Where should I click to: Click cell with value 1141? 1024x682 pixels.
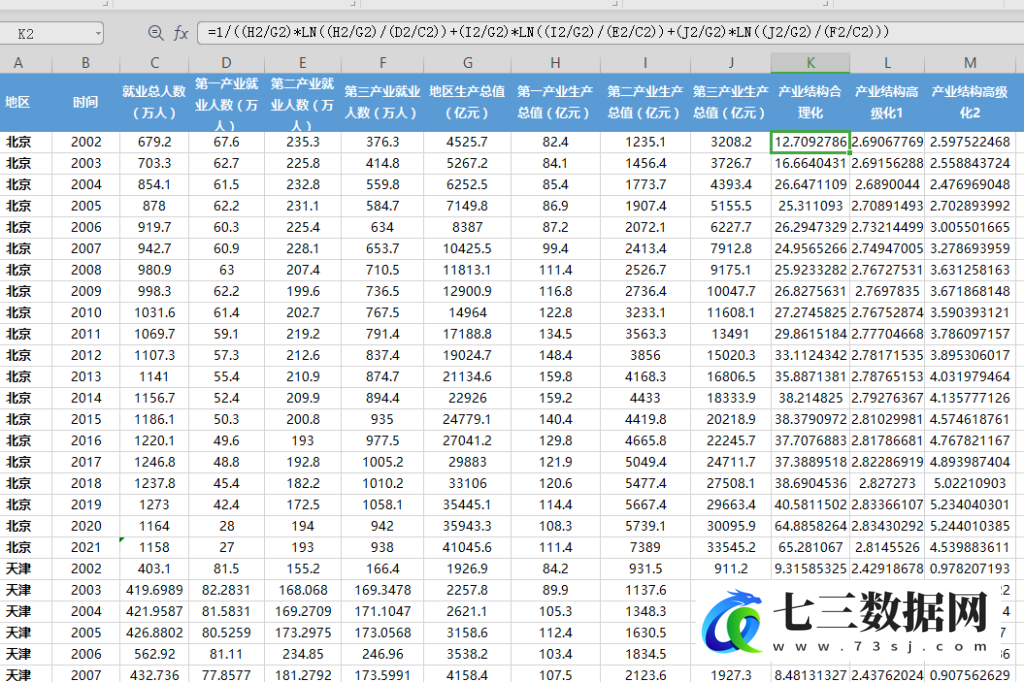pyautogui.click(x=154, y=376)
